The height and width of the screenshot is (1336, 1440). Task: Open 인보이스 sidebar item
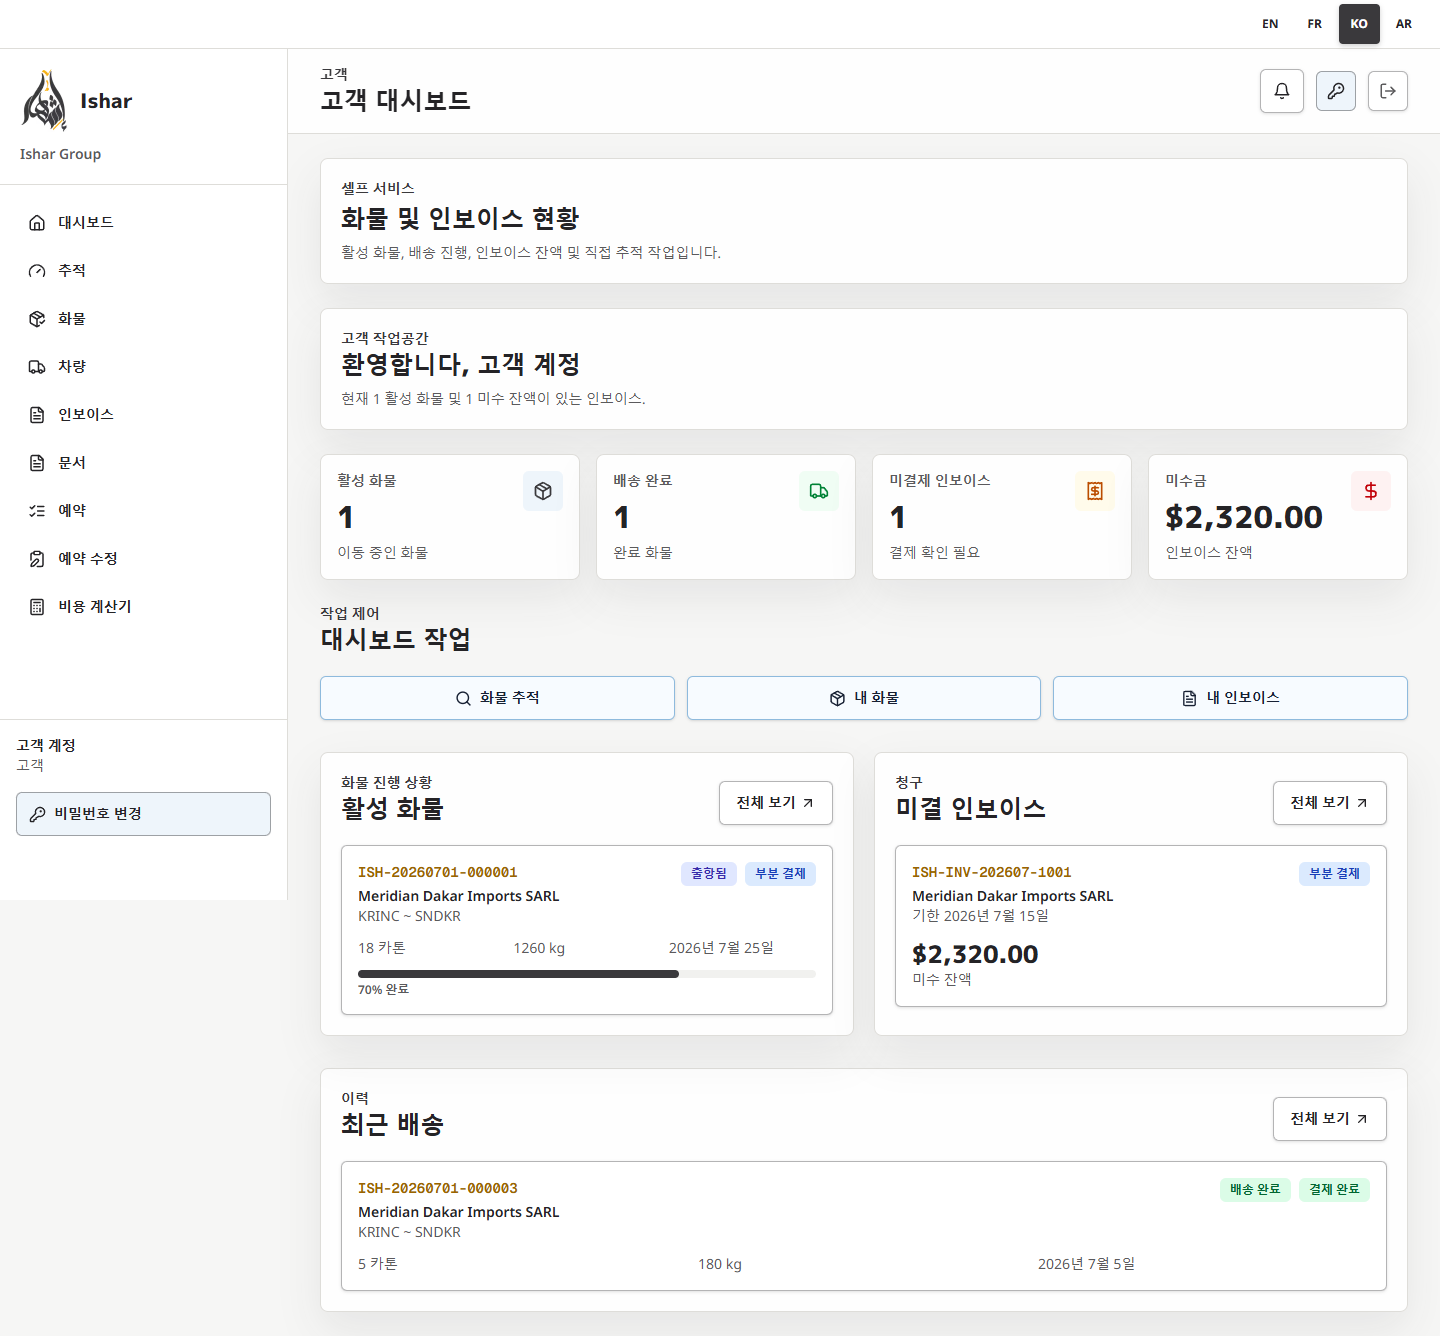point(143,414)
